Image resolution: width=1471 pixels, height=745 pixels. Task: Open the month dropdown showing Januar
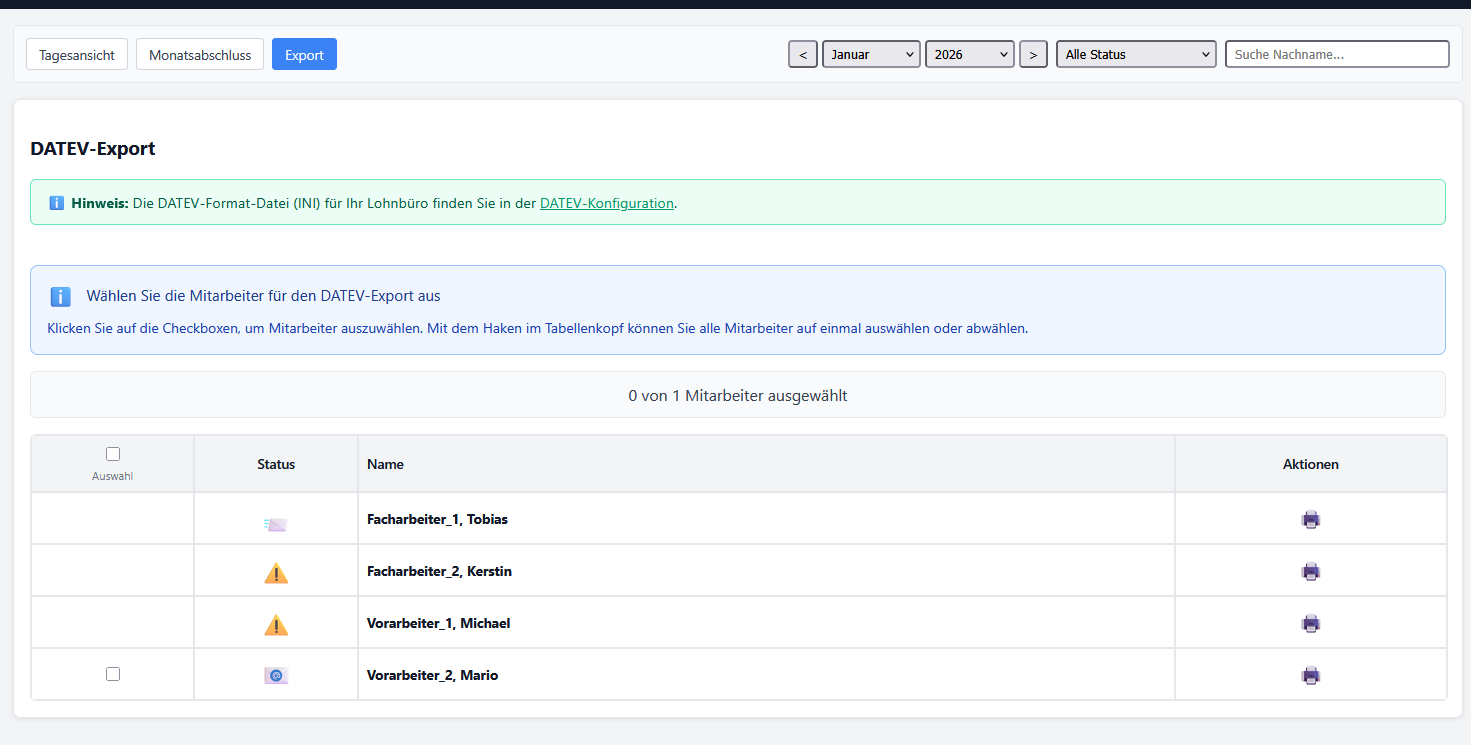[x=871, y=54]
